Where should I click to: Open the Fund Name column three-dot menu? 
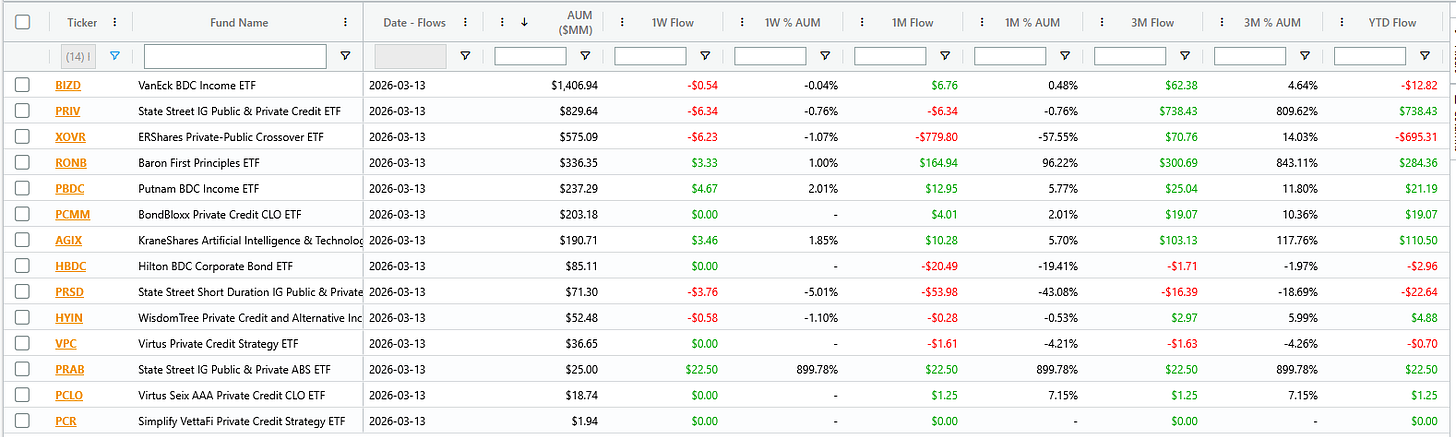click(346, 22)
